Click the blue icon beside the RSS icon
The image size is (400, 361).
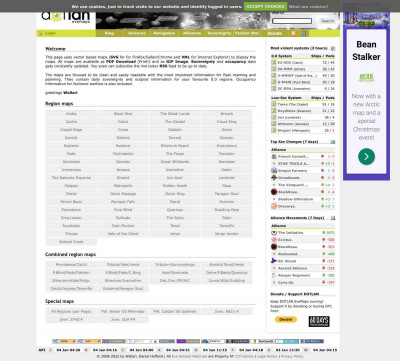pyautogui.click(x=303, y=33)
